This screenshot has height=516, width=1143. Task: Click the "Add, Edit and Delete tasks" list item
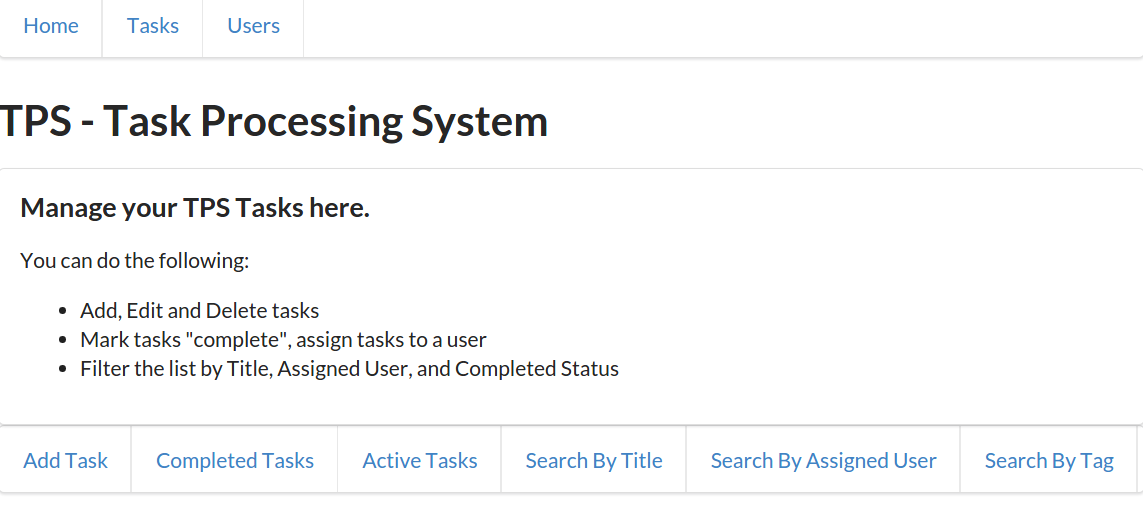(x=200, y=311)
